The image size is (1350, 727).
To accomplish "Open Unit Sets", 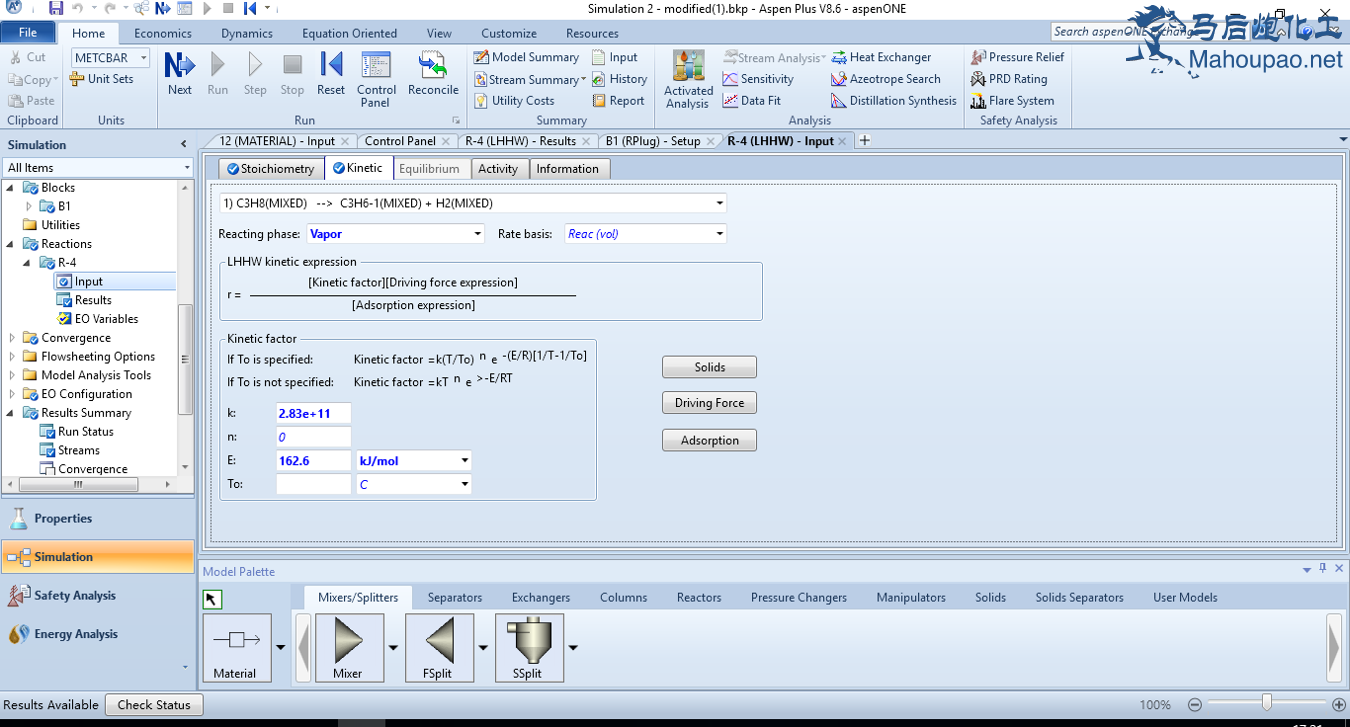I will [x=101, y=79].
